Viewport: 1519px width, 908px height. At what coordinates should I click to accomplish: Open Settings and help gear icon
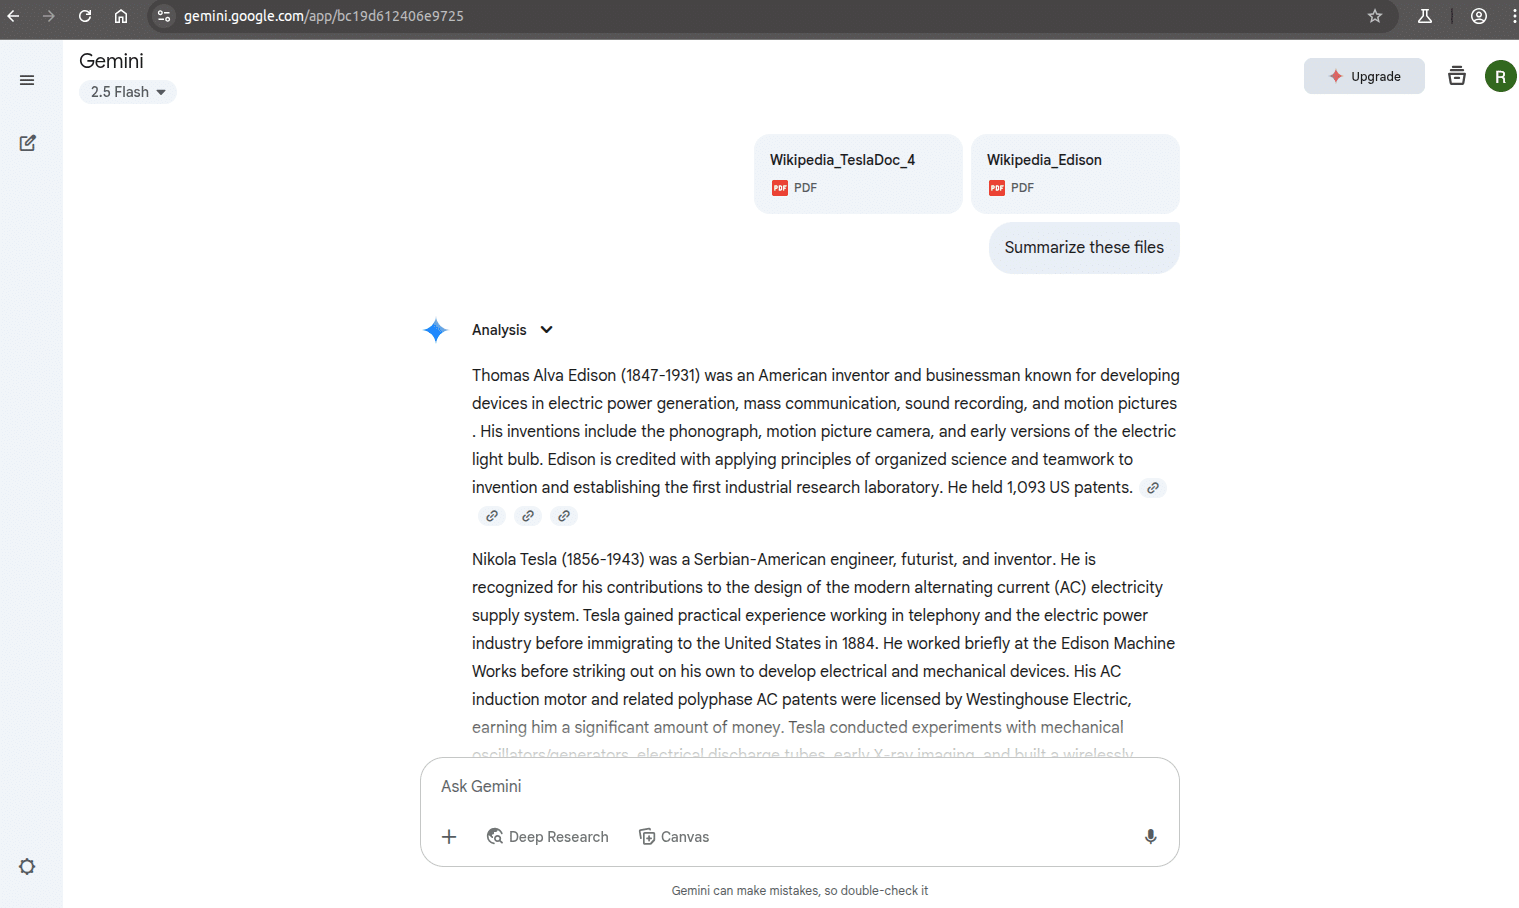[x=27, y=866]
